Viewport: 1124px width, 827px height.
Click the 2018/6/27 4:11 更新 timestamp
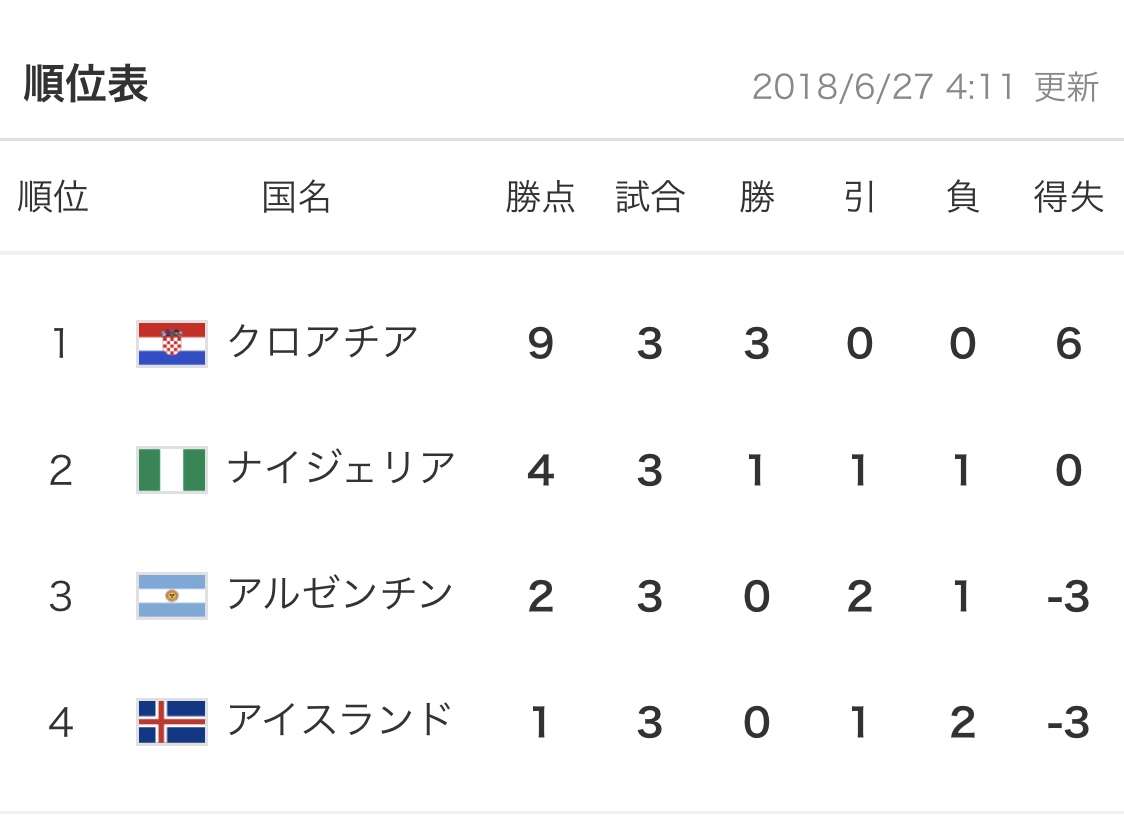coord(925,87)
